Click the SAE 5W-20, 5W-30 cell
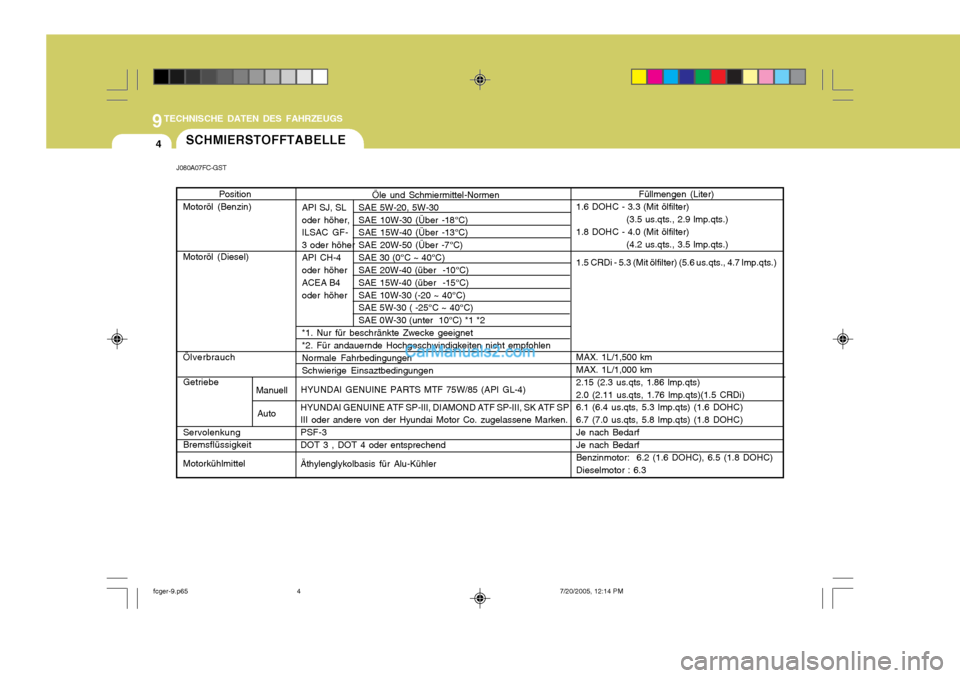Screen dimensions: 960x678 click(x=399, y=208)
